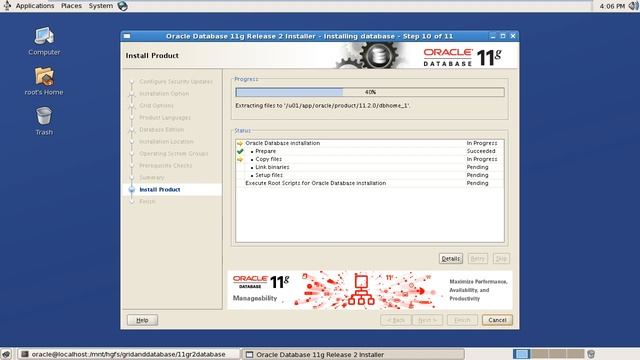The height and width of the screenshot is (360, 640).
Task: Click the volume speaker icon in top panel
Action: click(x=634, y=6)
